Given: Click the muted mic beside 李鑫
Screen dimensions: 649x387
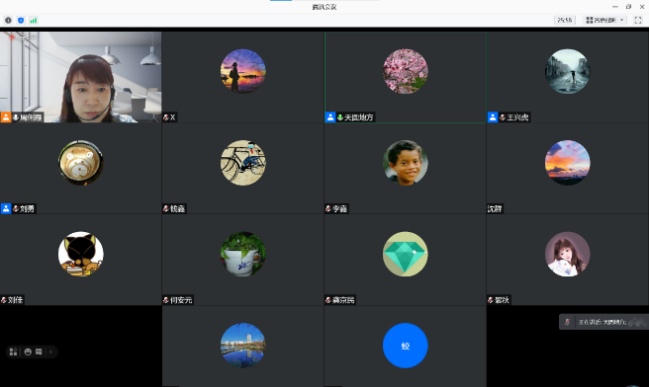Looking at the screenshot, I should pyautogui.click(x=328, y=208).
